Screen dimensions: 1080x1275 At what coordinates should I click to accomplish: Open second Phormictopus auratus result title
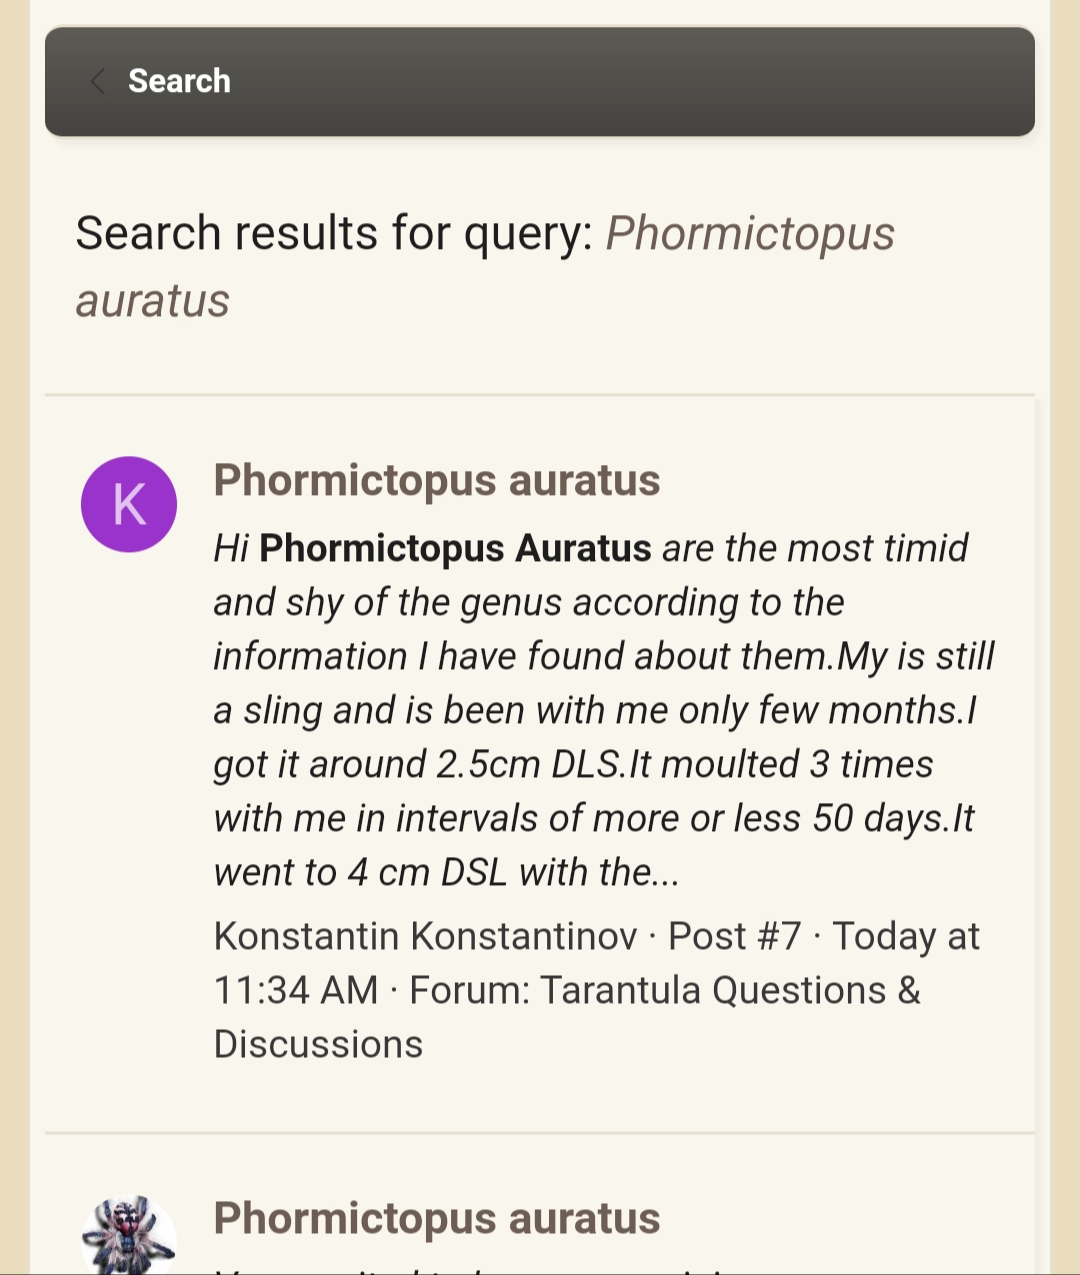[x=437, y=1218]
